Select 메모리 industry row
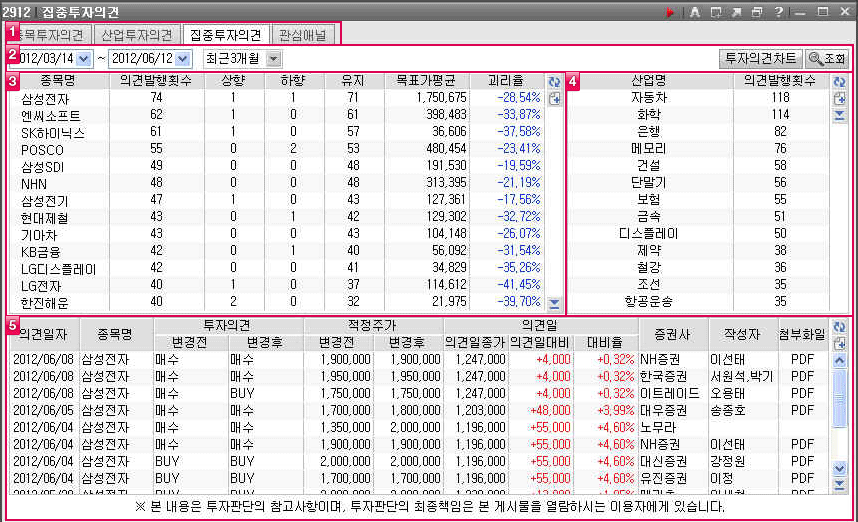The image size is (858, 522). pos(698,149)
